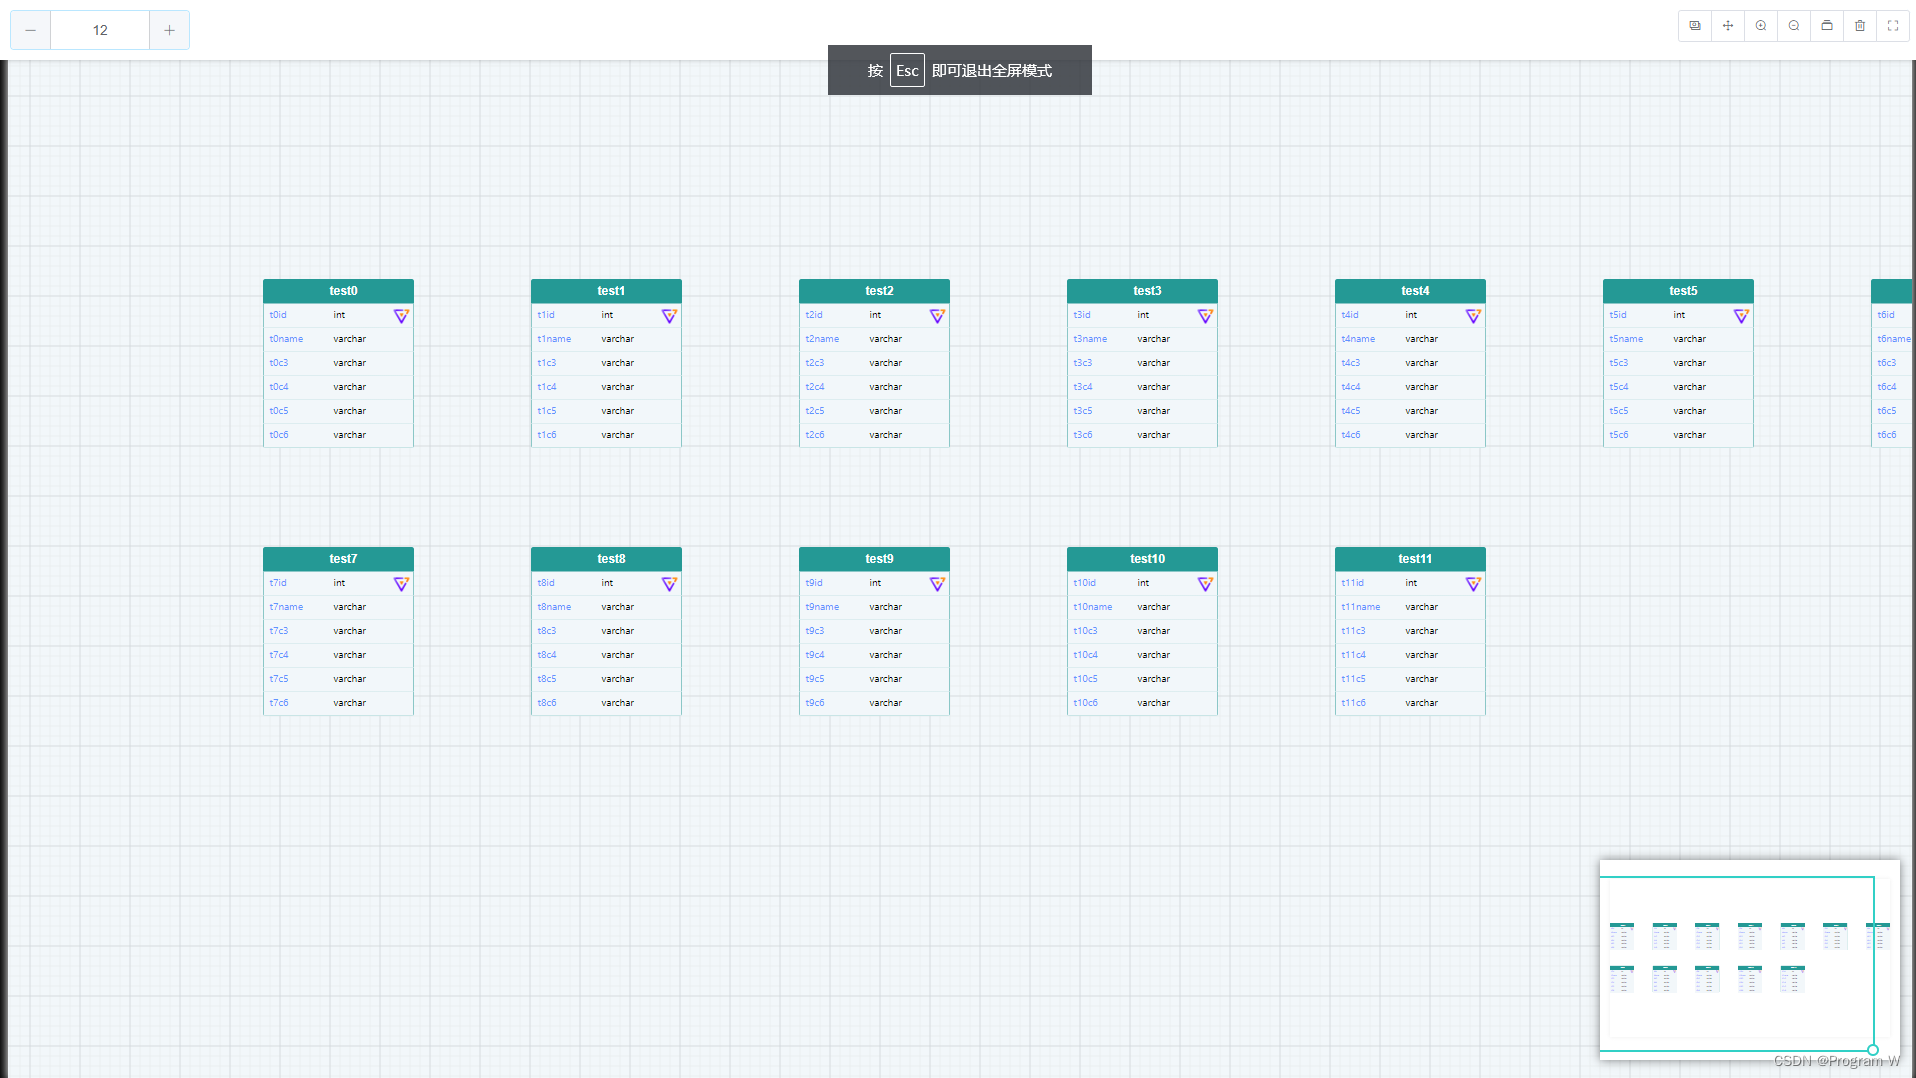Click the key icon on test11 t11id row
The width and height of the screenshot is (1916, 1078).
1473,584
